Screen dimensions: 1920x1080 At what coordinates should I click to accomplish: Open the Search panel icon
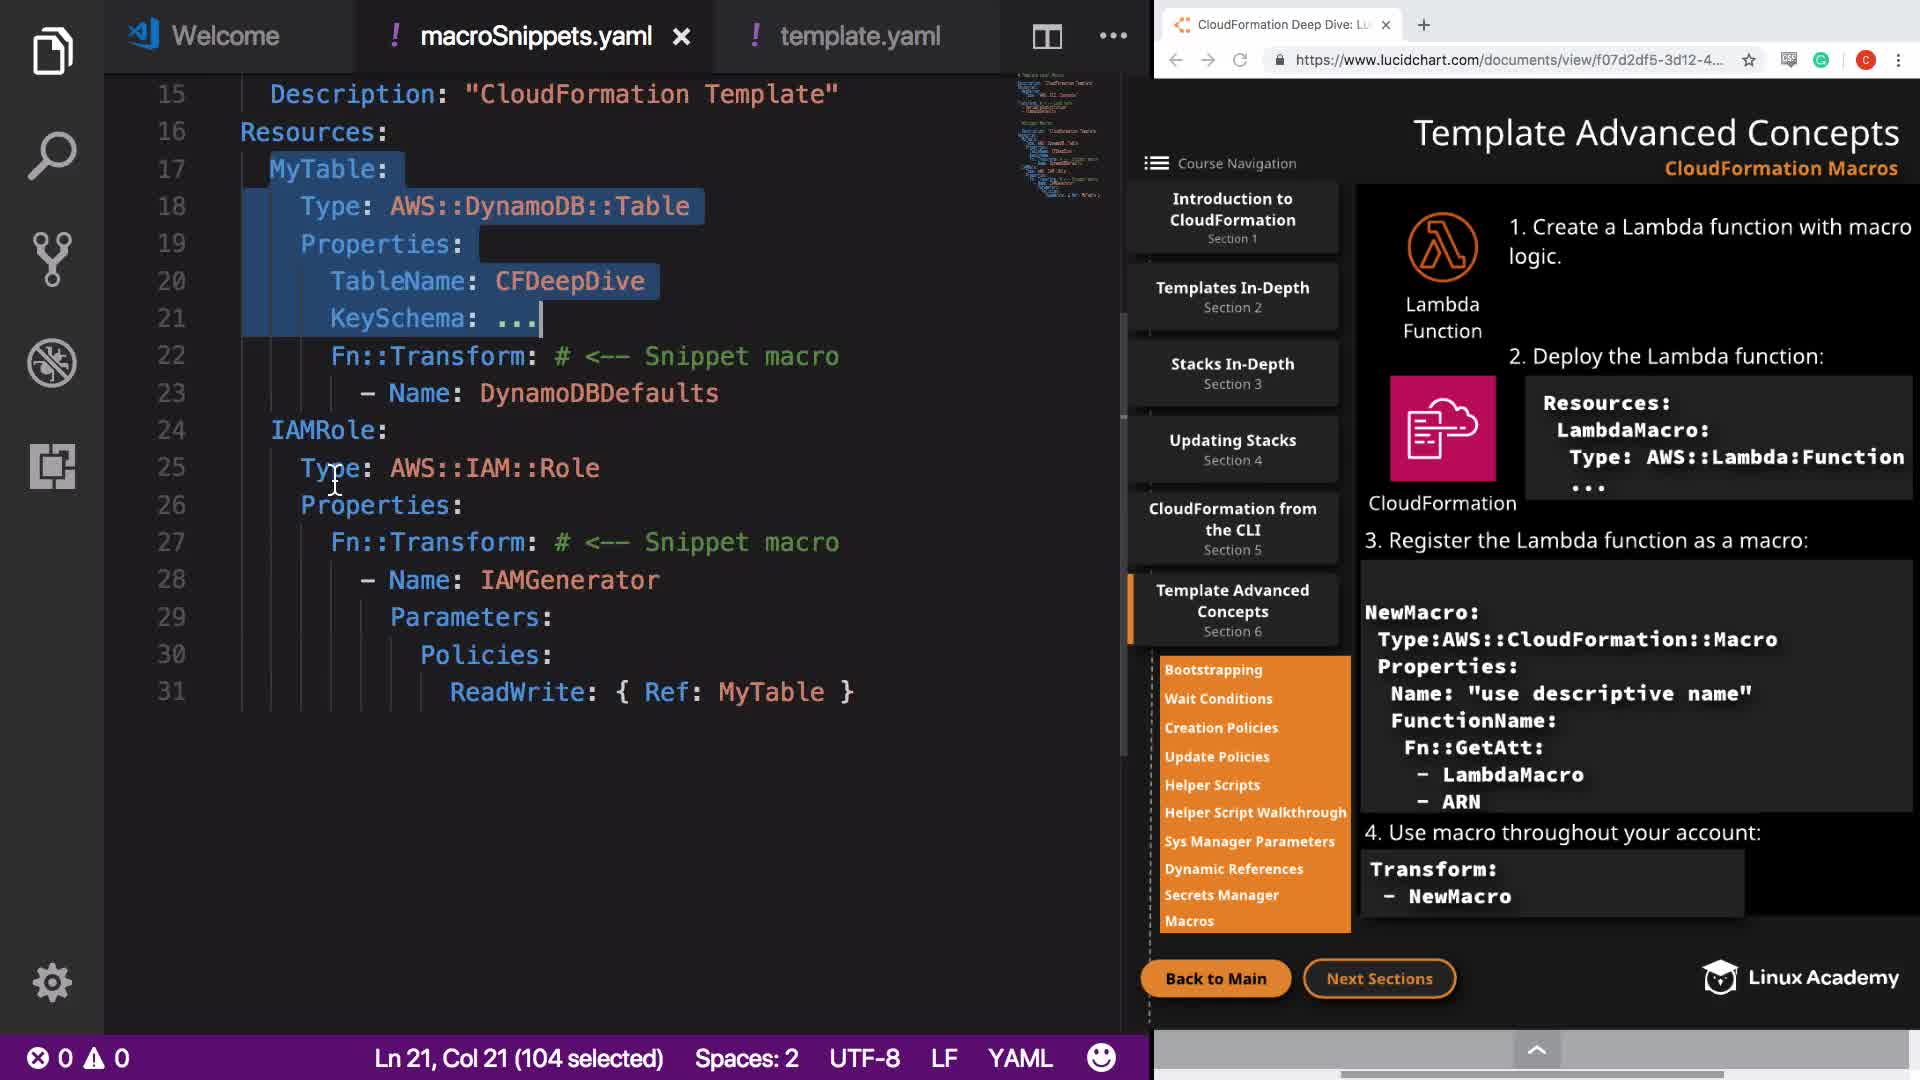click(x=52, y=155)
